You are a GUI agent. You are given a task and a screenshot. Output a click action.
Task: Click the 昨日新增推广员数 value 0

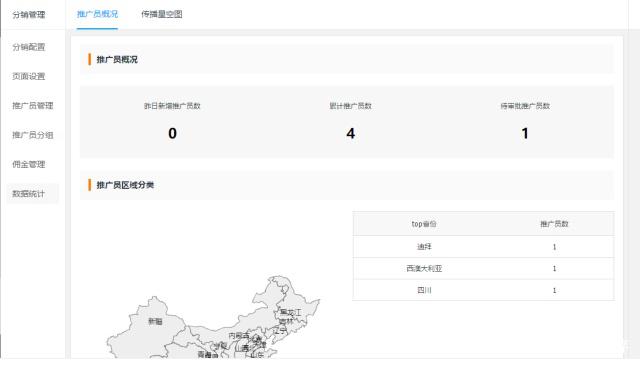point(172,134)
